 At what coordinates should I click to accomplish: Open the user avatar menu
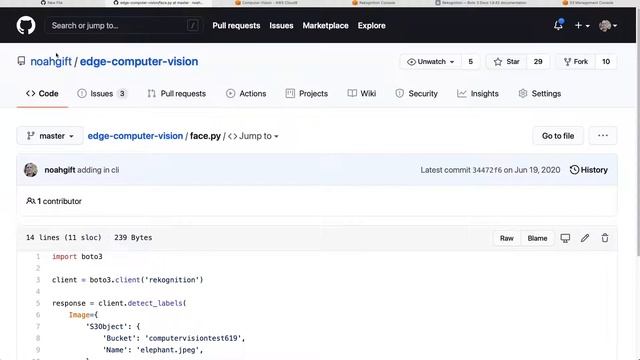tap(608, 26)
